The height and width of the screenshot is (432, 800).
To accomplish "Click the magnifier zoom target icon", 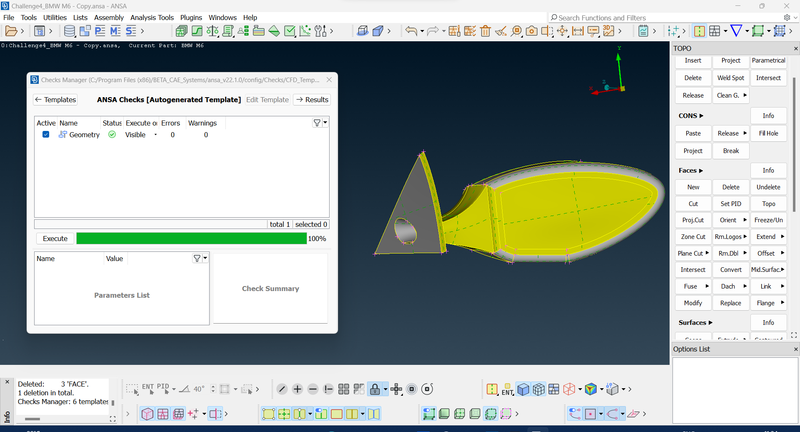I will [516, 31].
